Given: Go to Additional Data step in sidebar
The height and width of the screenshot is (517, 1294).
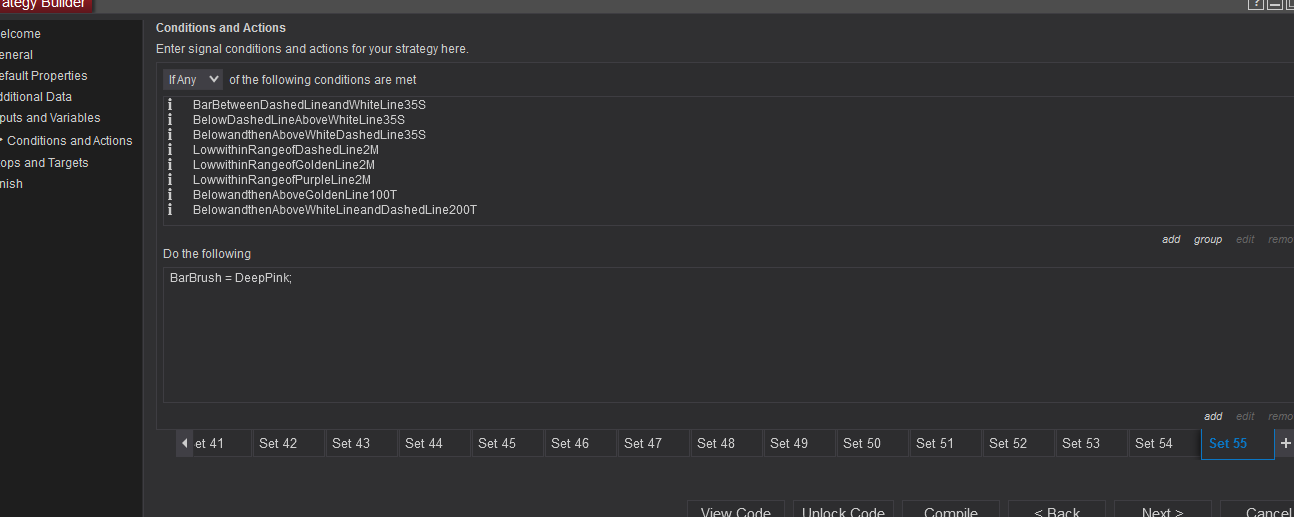Looking at the screenshot, I should click(x=36, y=97).
